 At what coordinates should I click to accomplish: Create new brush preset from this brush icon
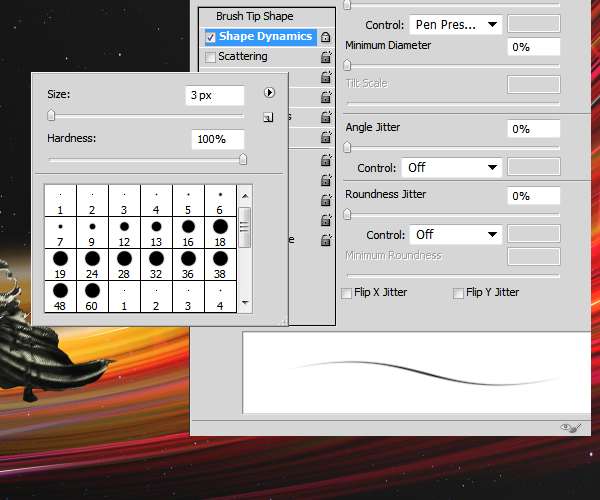pyautogui.click(x=268, y=117)
